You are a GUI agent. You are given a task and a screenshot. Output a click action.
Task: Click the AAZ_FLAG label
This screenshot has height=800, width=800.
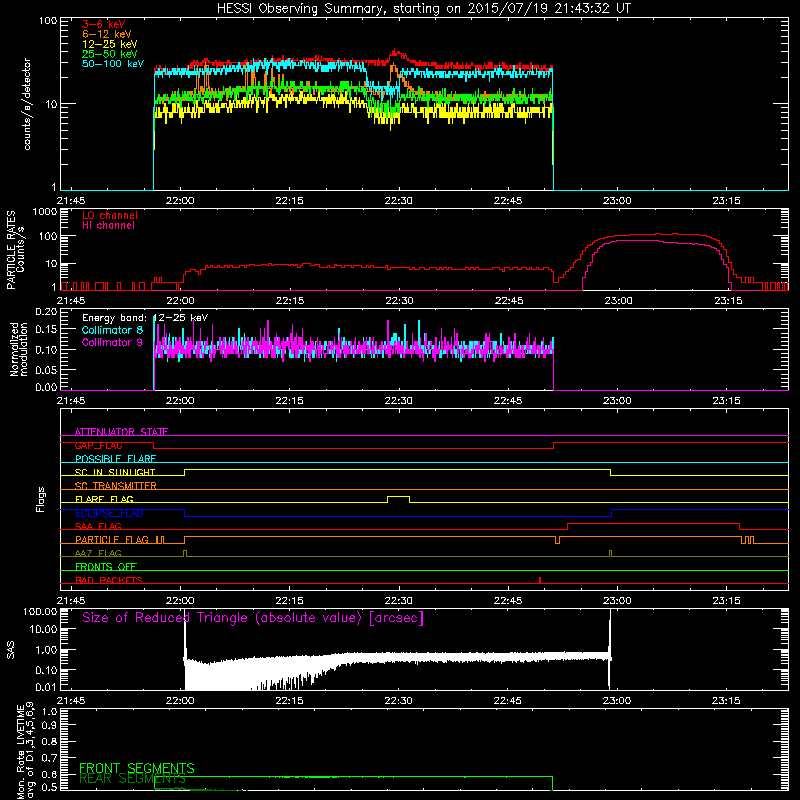tap(98, 554)
